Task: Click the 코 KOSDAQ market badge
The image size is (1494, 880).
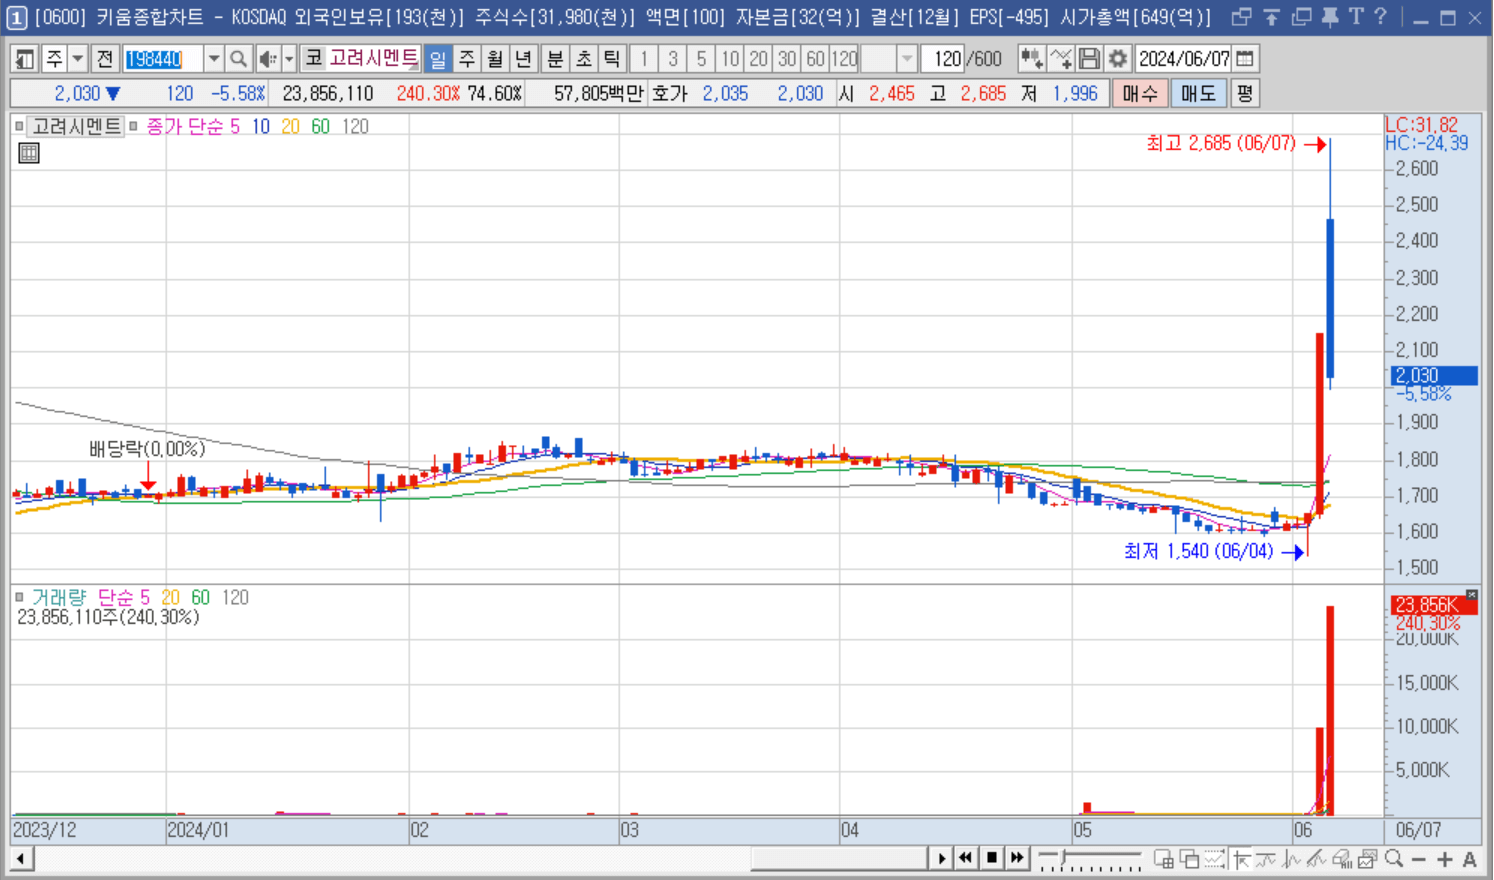Action: click(314, 59)
